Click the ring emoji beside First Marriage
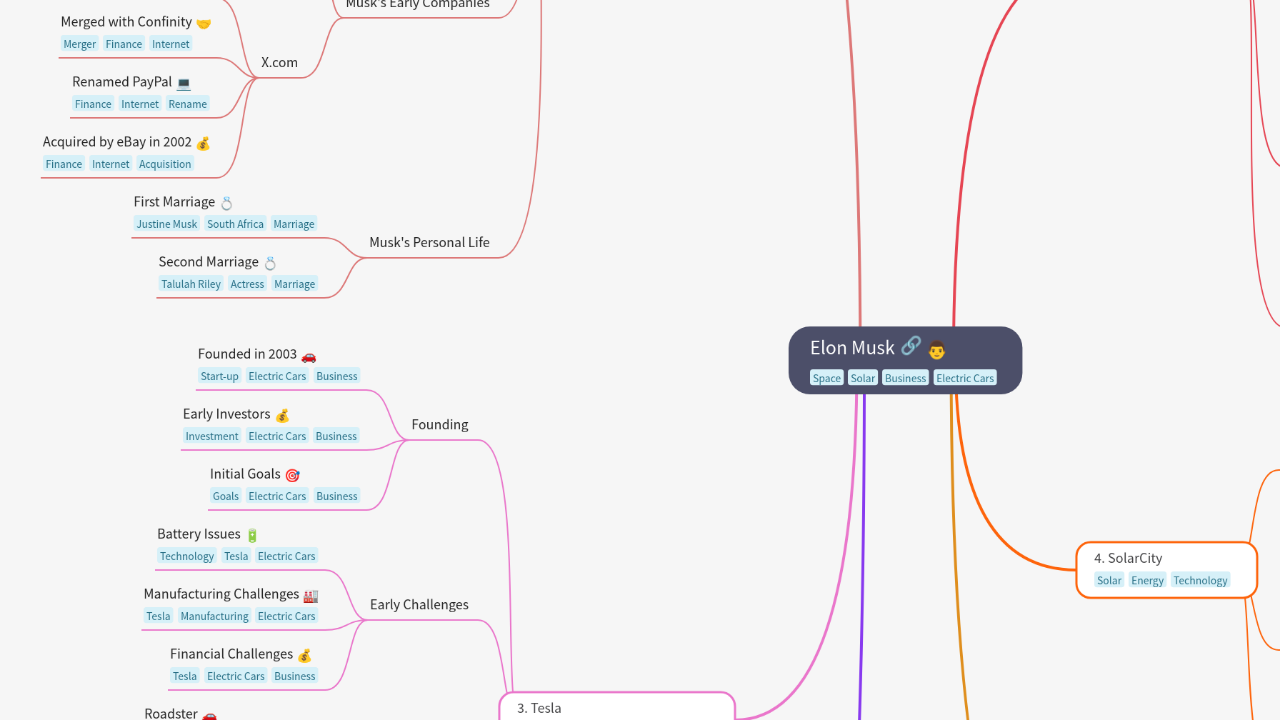 pyautogui.click(x=226, y=203)
